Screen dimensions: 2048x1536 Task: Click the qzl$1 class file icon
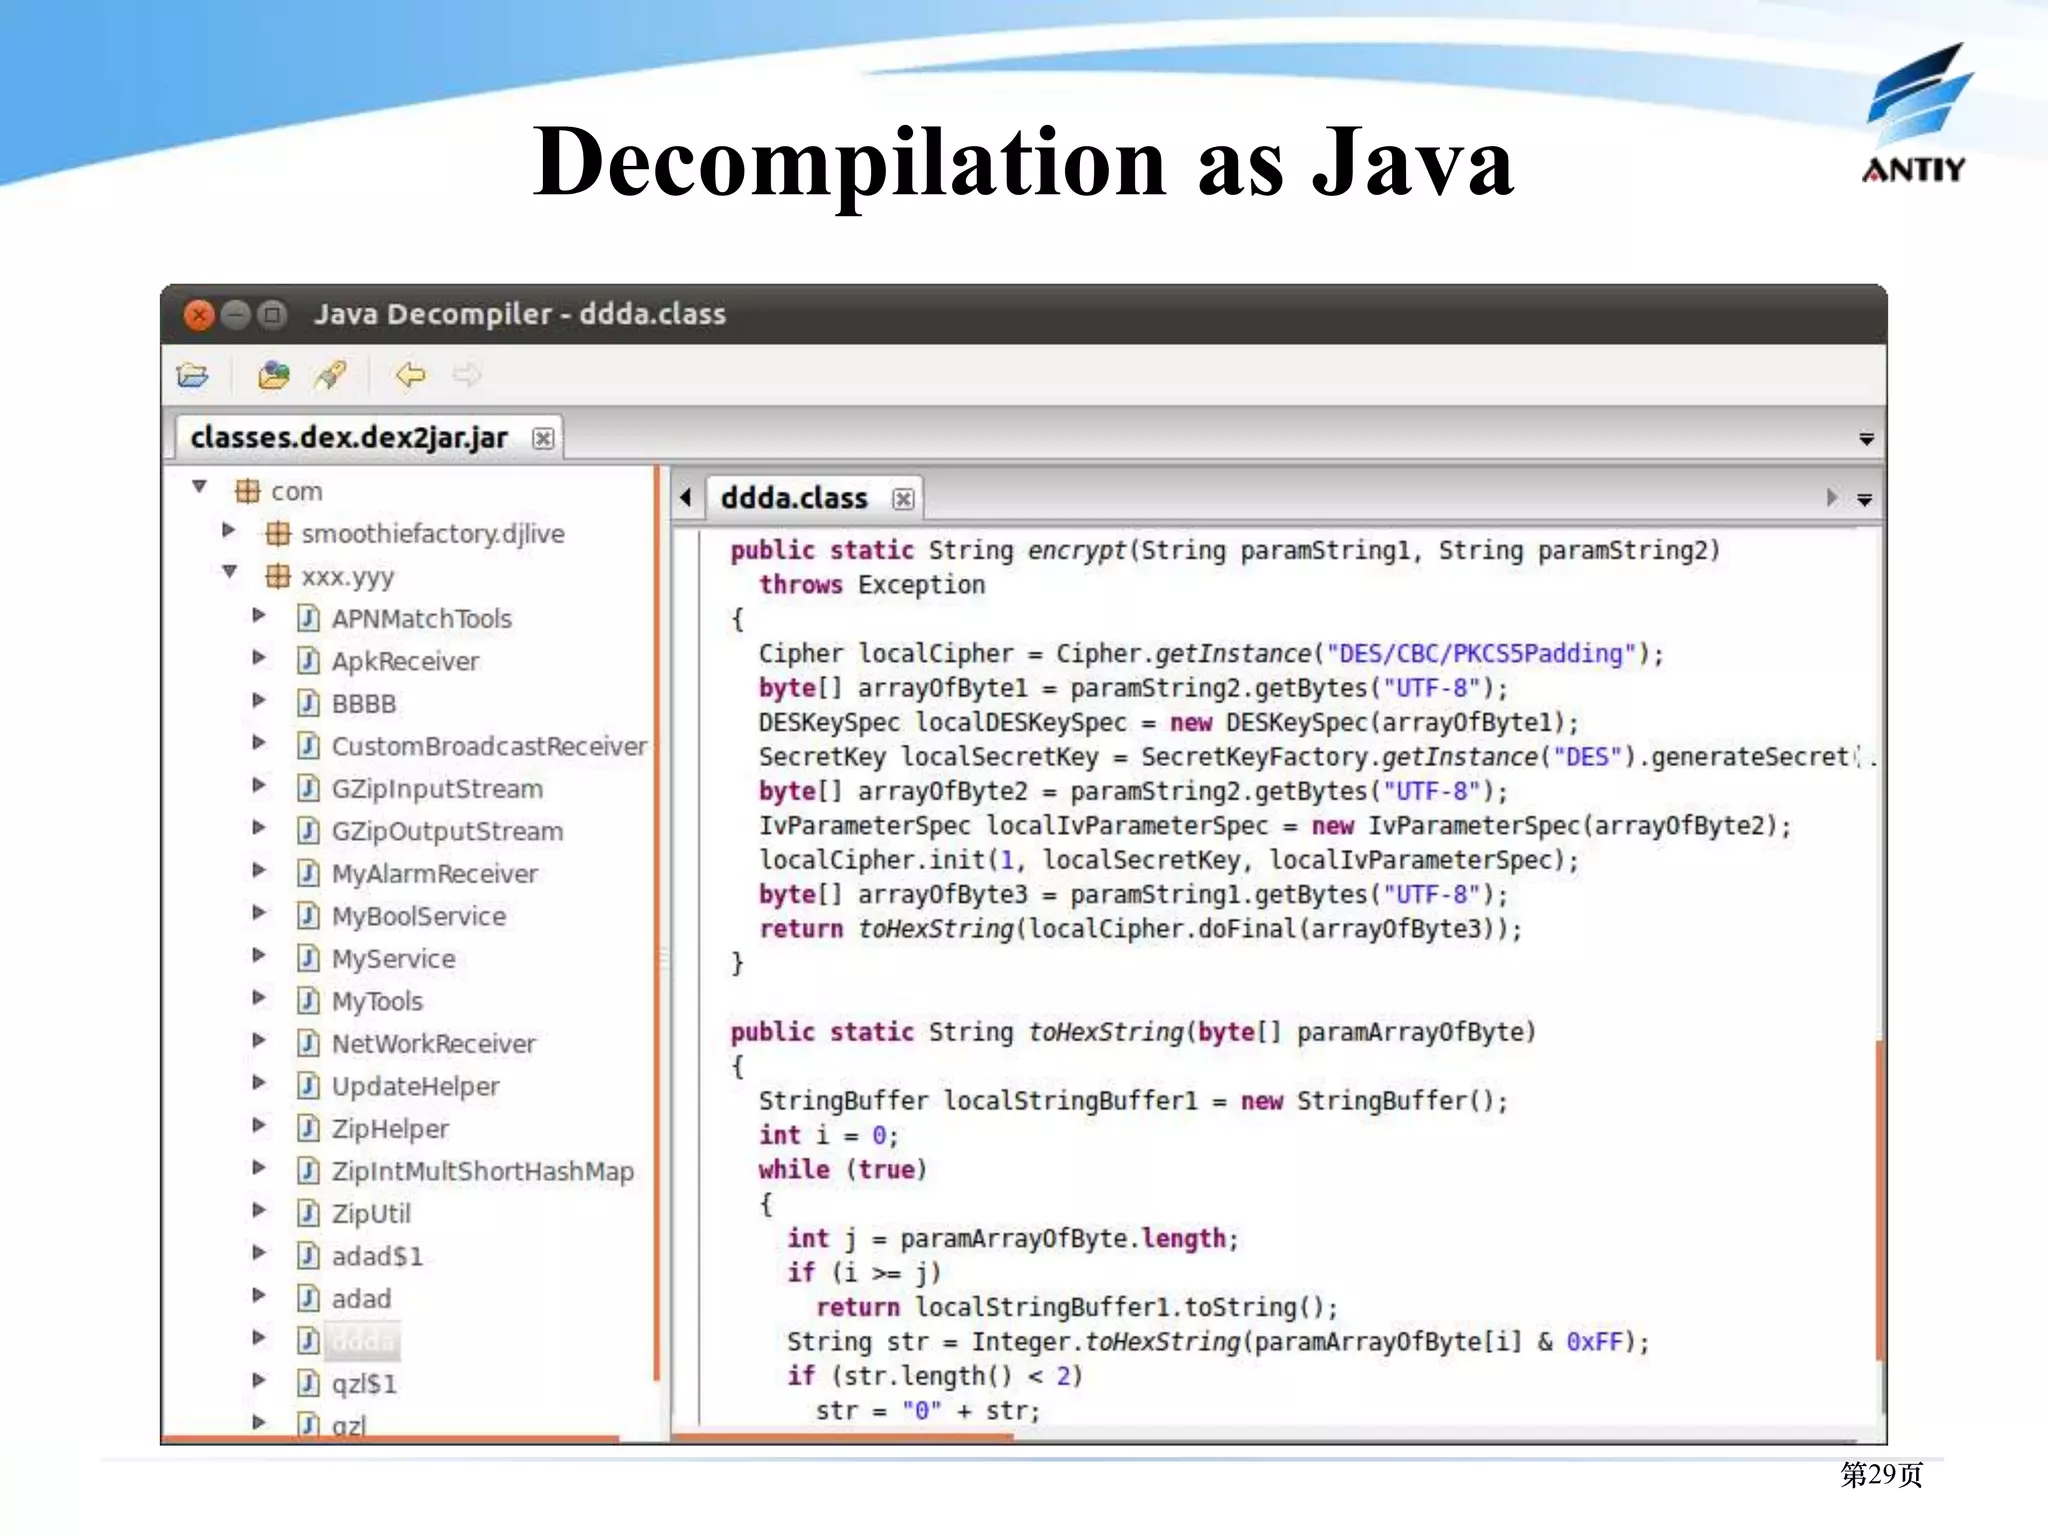(x=309, y=1383)
